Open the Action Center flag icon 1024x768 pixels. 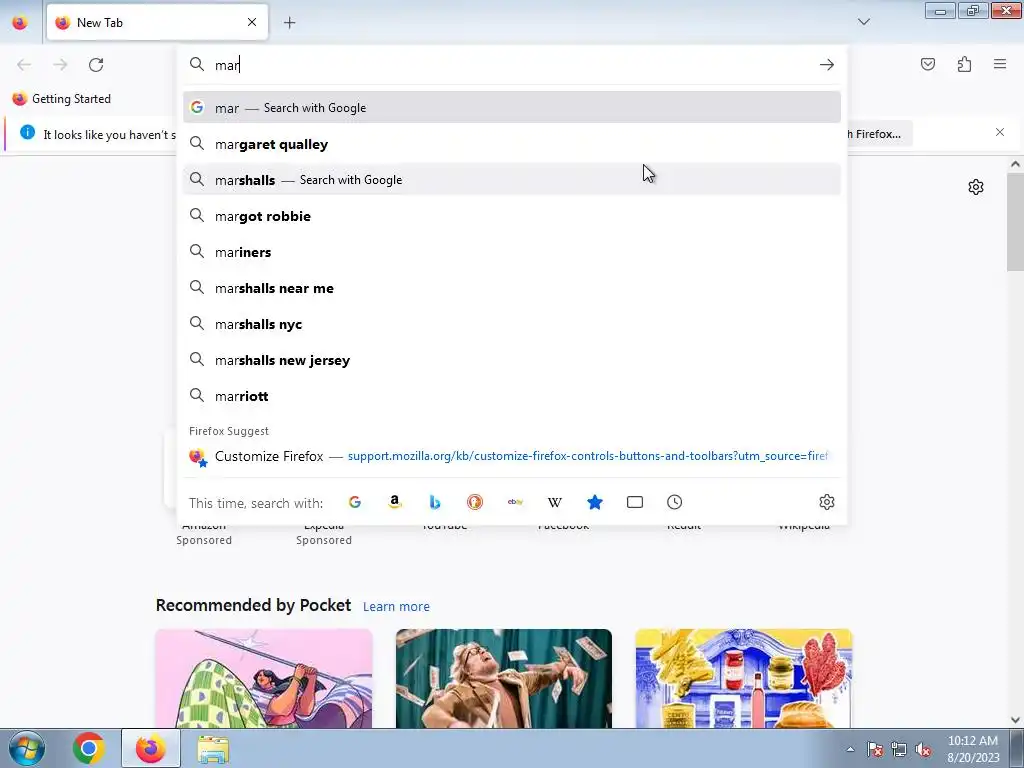875,750
